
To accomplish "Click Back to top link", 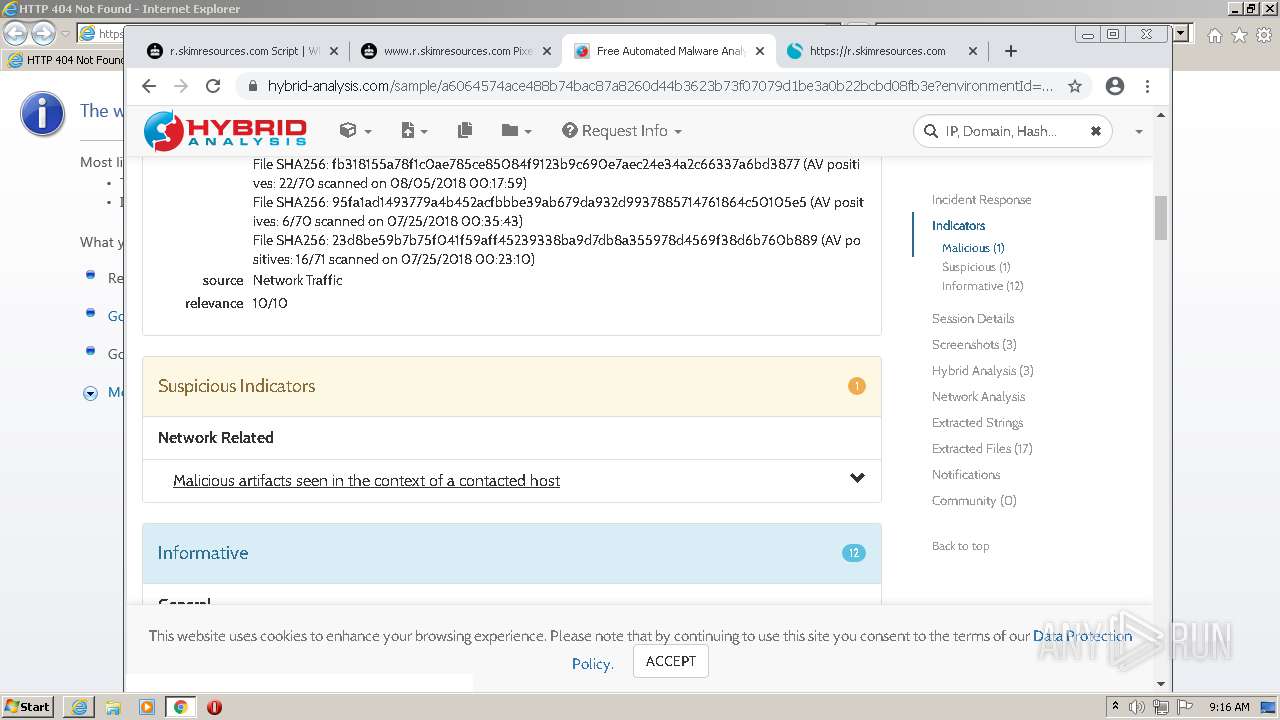I will pyautogui.click(x=960, y=546).
